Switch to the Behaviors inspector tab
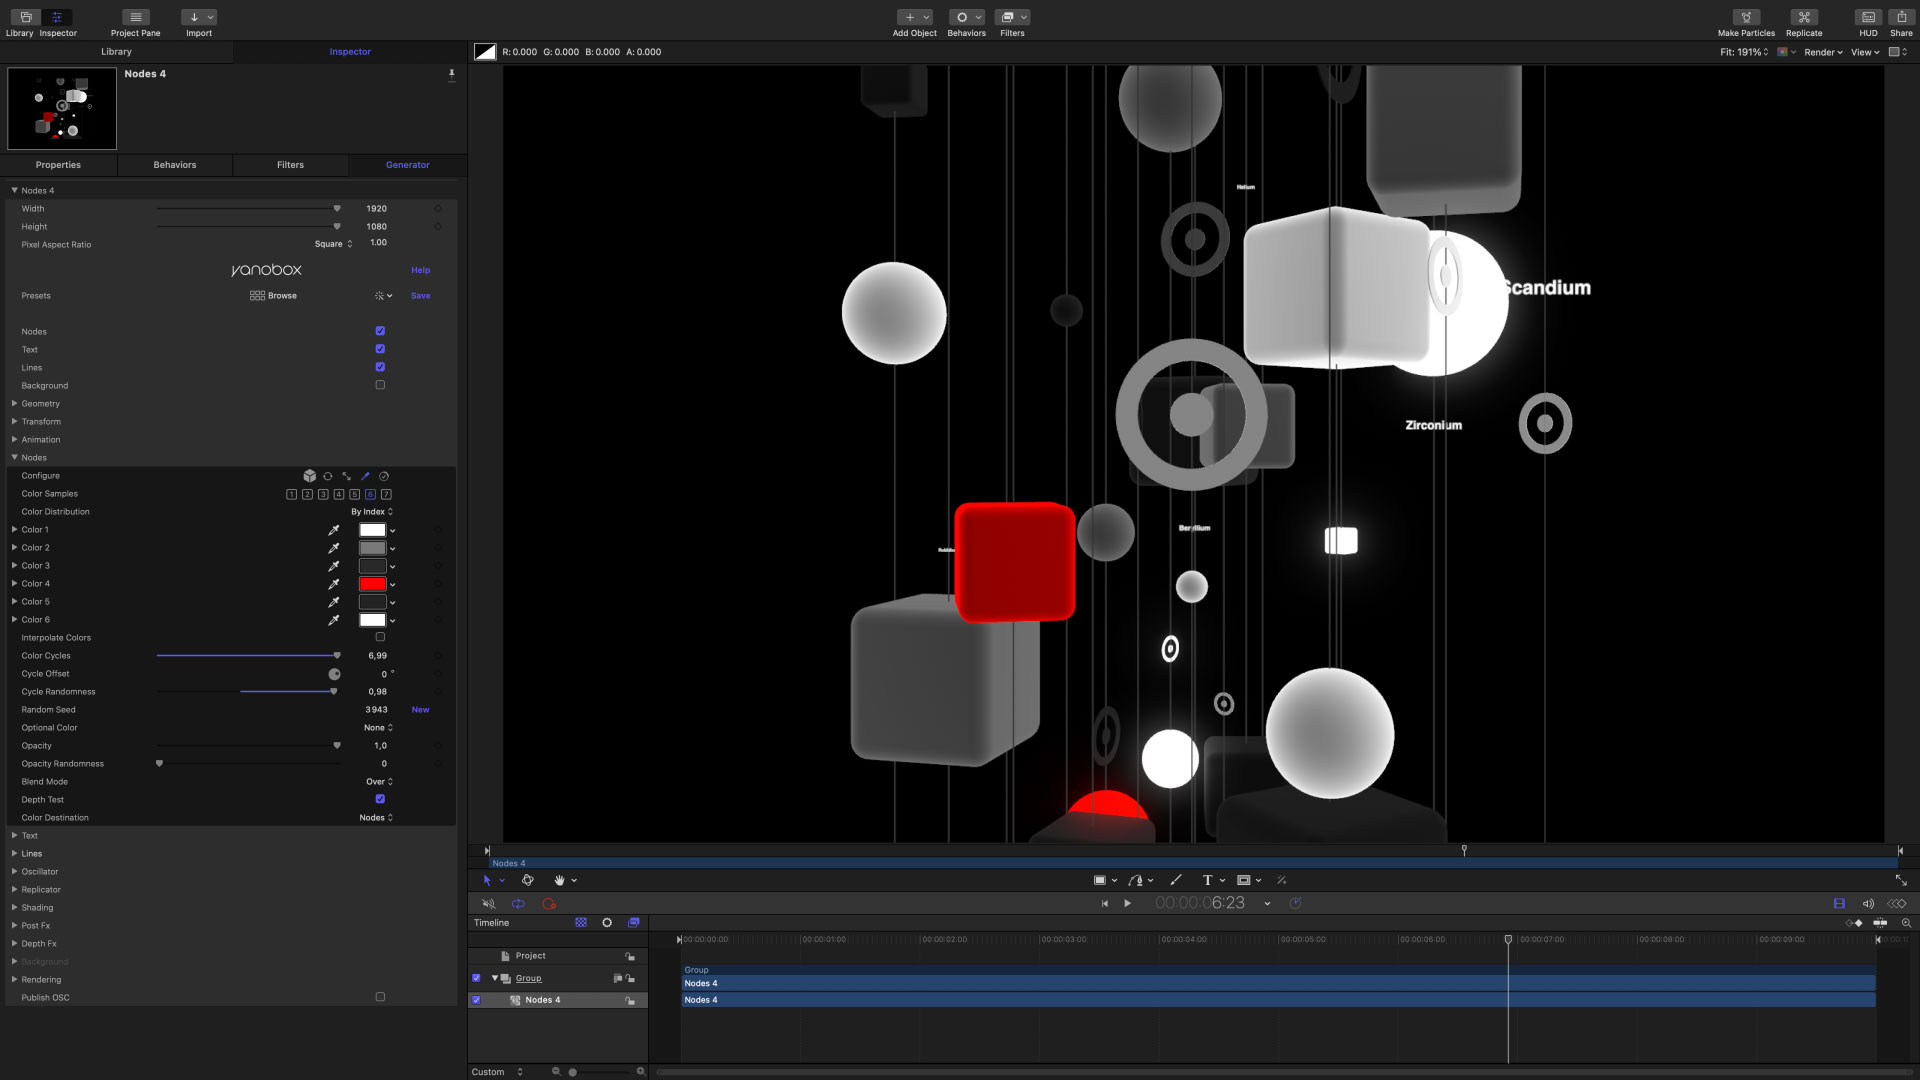 tap(175, 165)
